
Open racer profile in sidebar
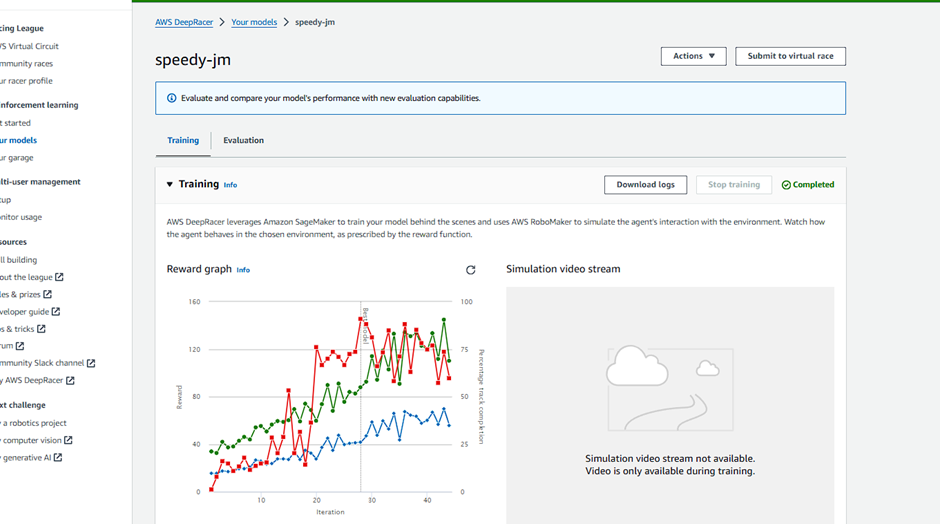tap(26, 81)
